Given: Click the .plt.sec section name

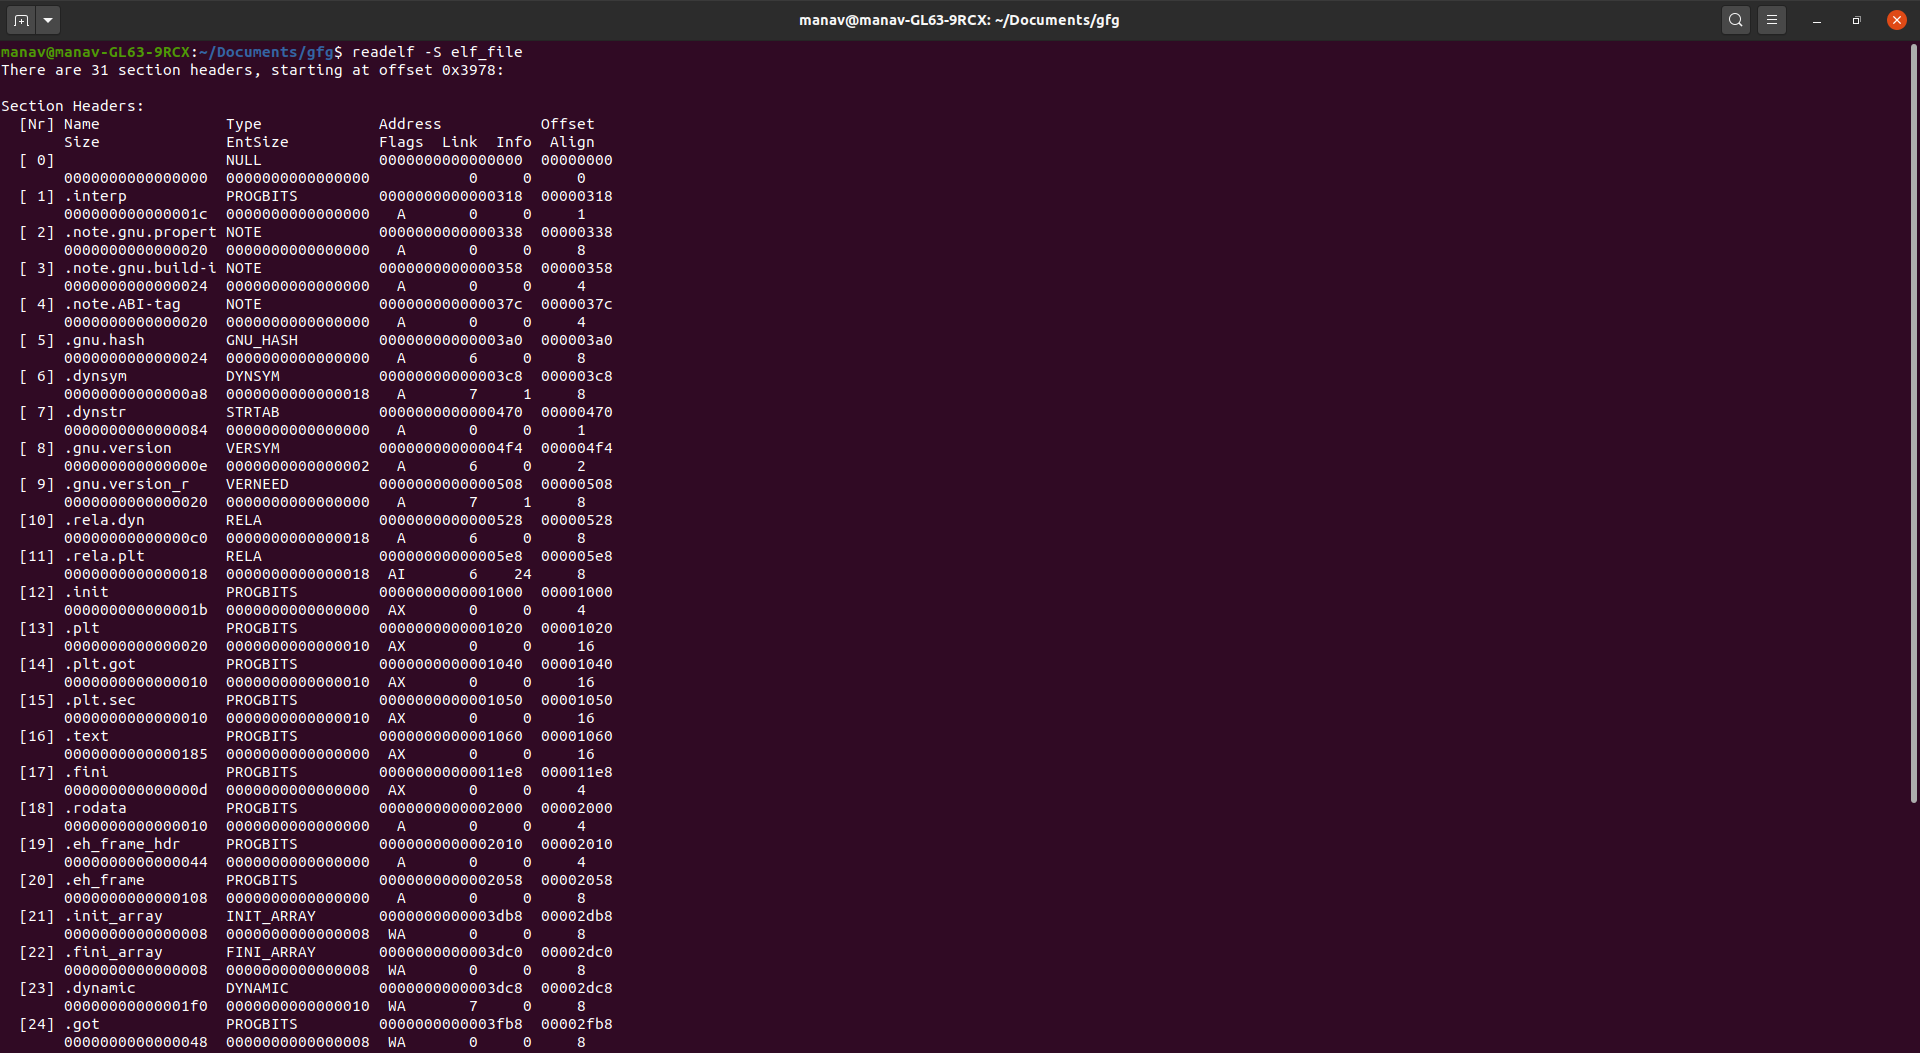Looking at the screenshot, I should [x=100, y=700].
